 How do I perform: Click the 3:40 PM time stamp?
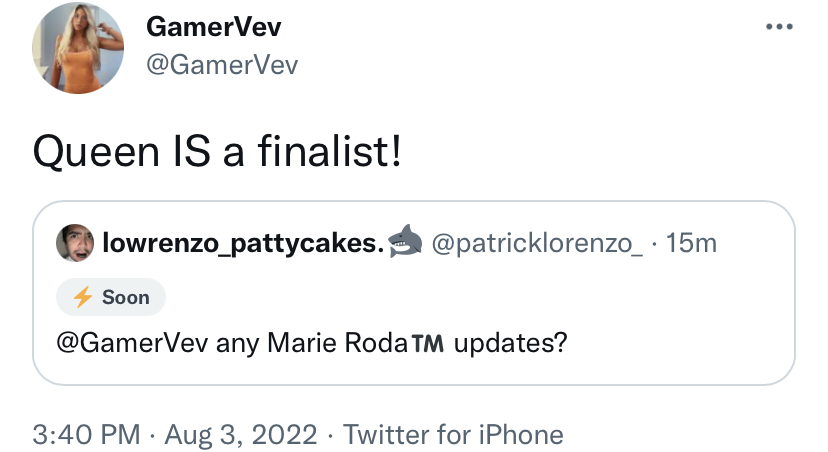[x=87, y=435]
